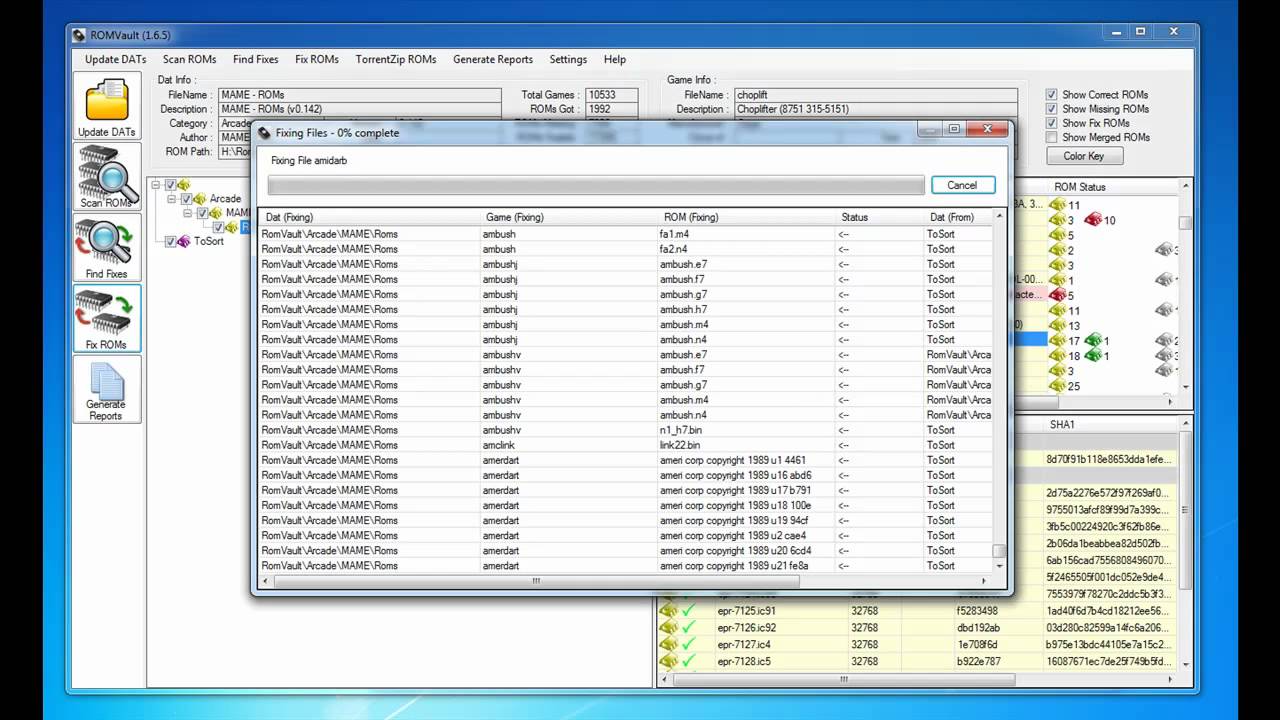1280x720 pixels.
Task: Click the ROMVault app icon in title bar
Action: pos(79,35)
